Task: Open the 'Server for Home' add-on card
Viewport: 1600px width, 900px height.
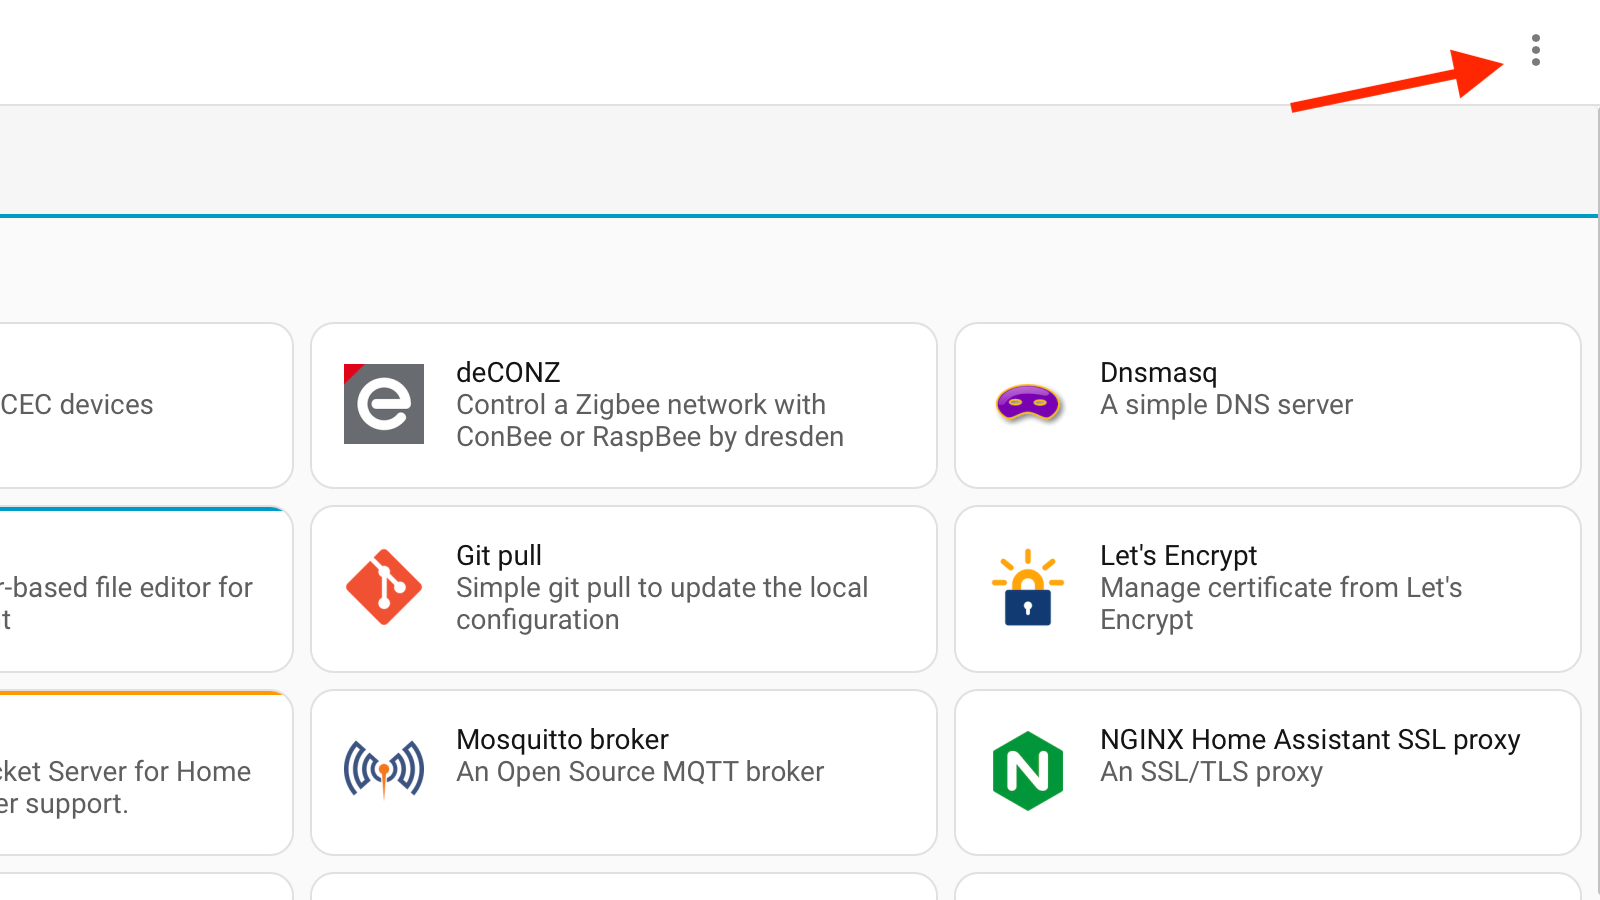Action: (x=146, y=772)
